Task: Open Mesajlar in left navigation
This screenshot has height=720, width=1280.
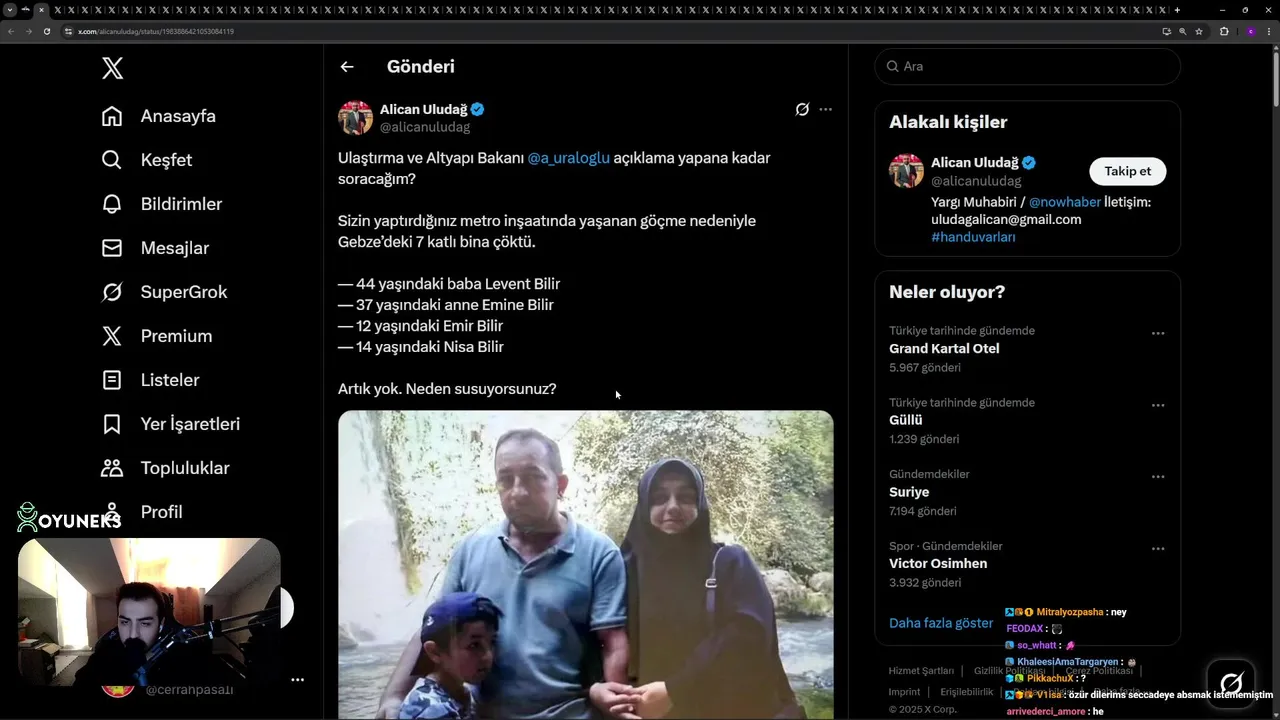Action: point(155,248)
